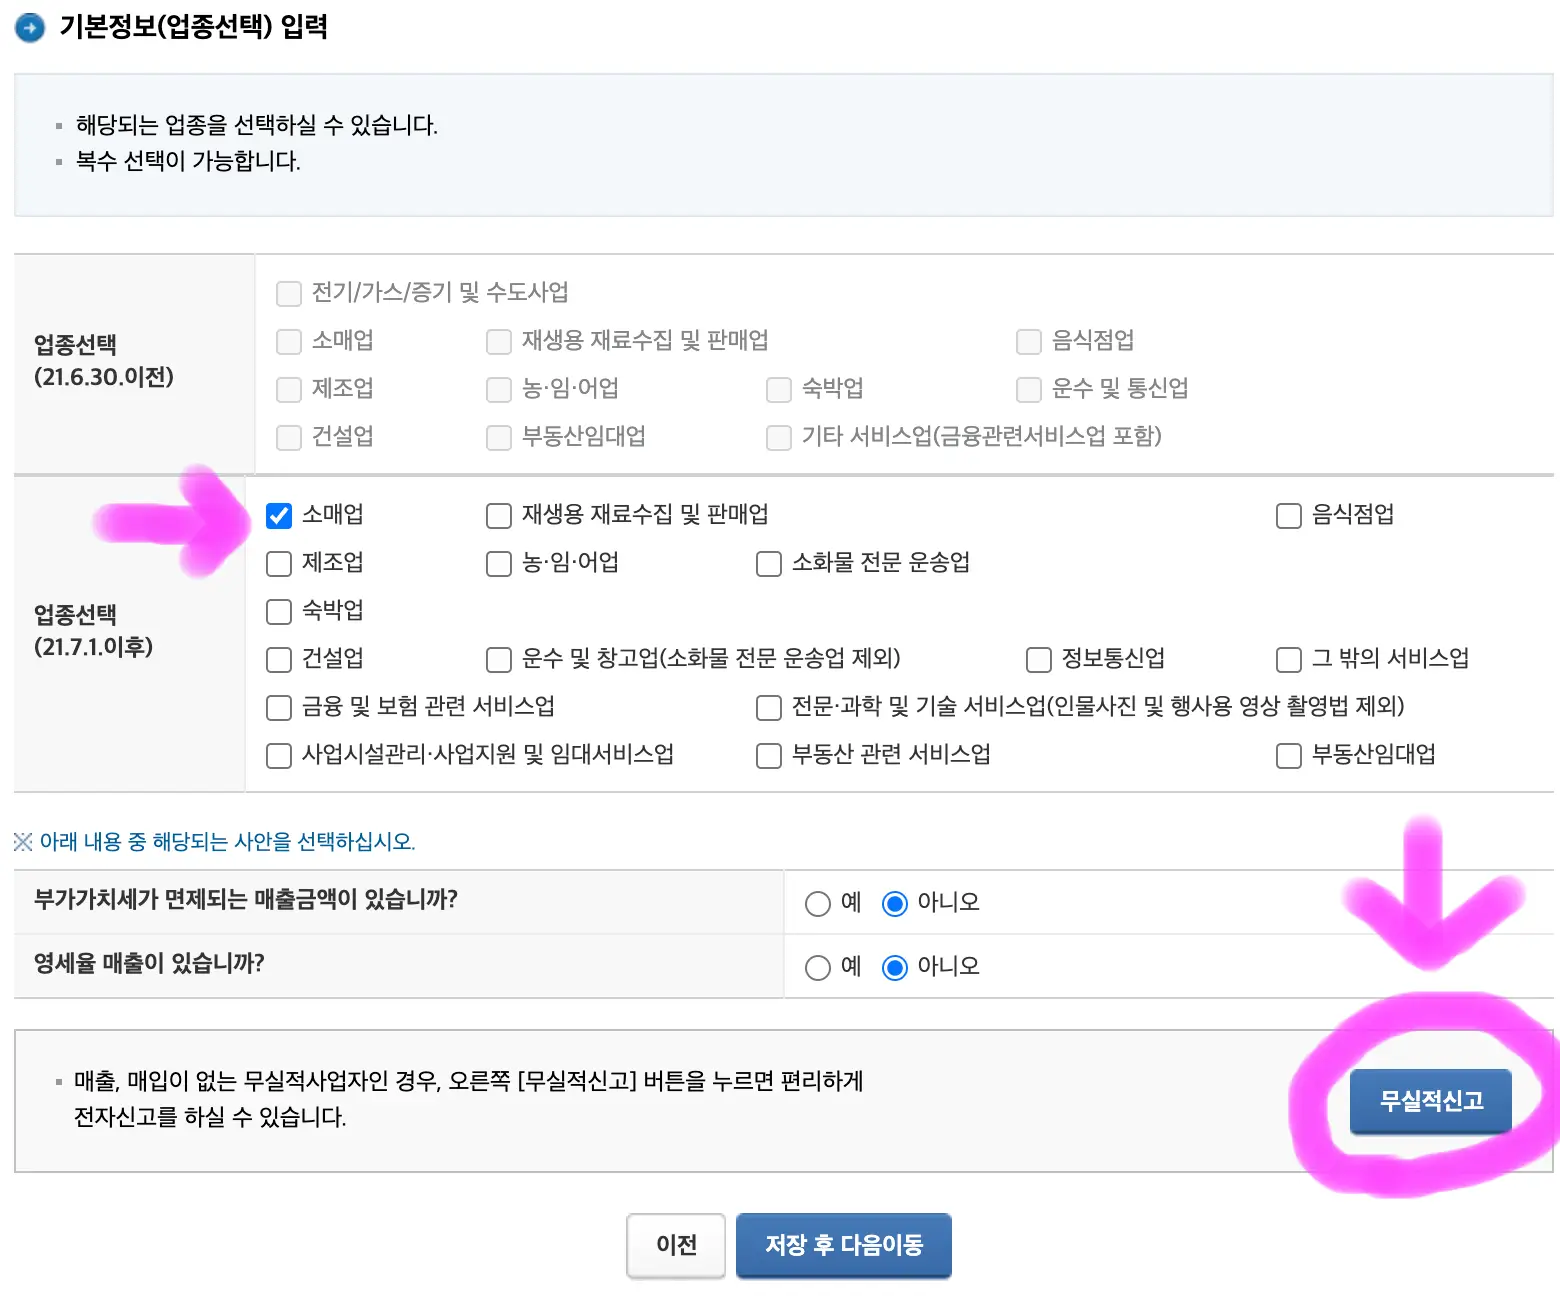Select 아니오 for the 영세율 매출 question
Screen dimensions: 1560x1302
tap(893, 966)
